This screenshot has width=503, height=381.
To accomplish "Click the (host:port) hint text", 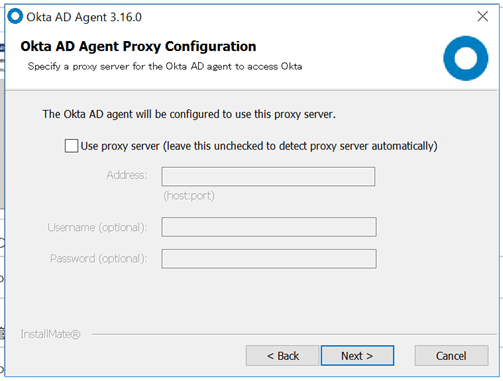I will (189, 196).
